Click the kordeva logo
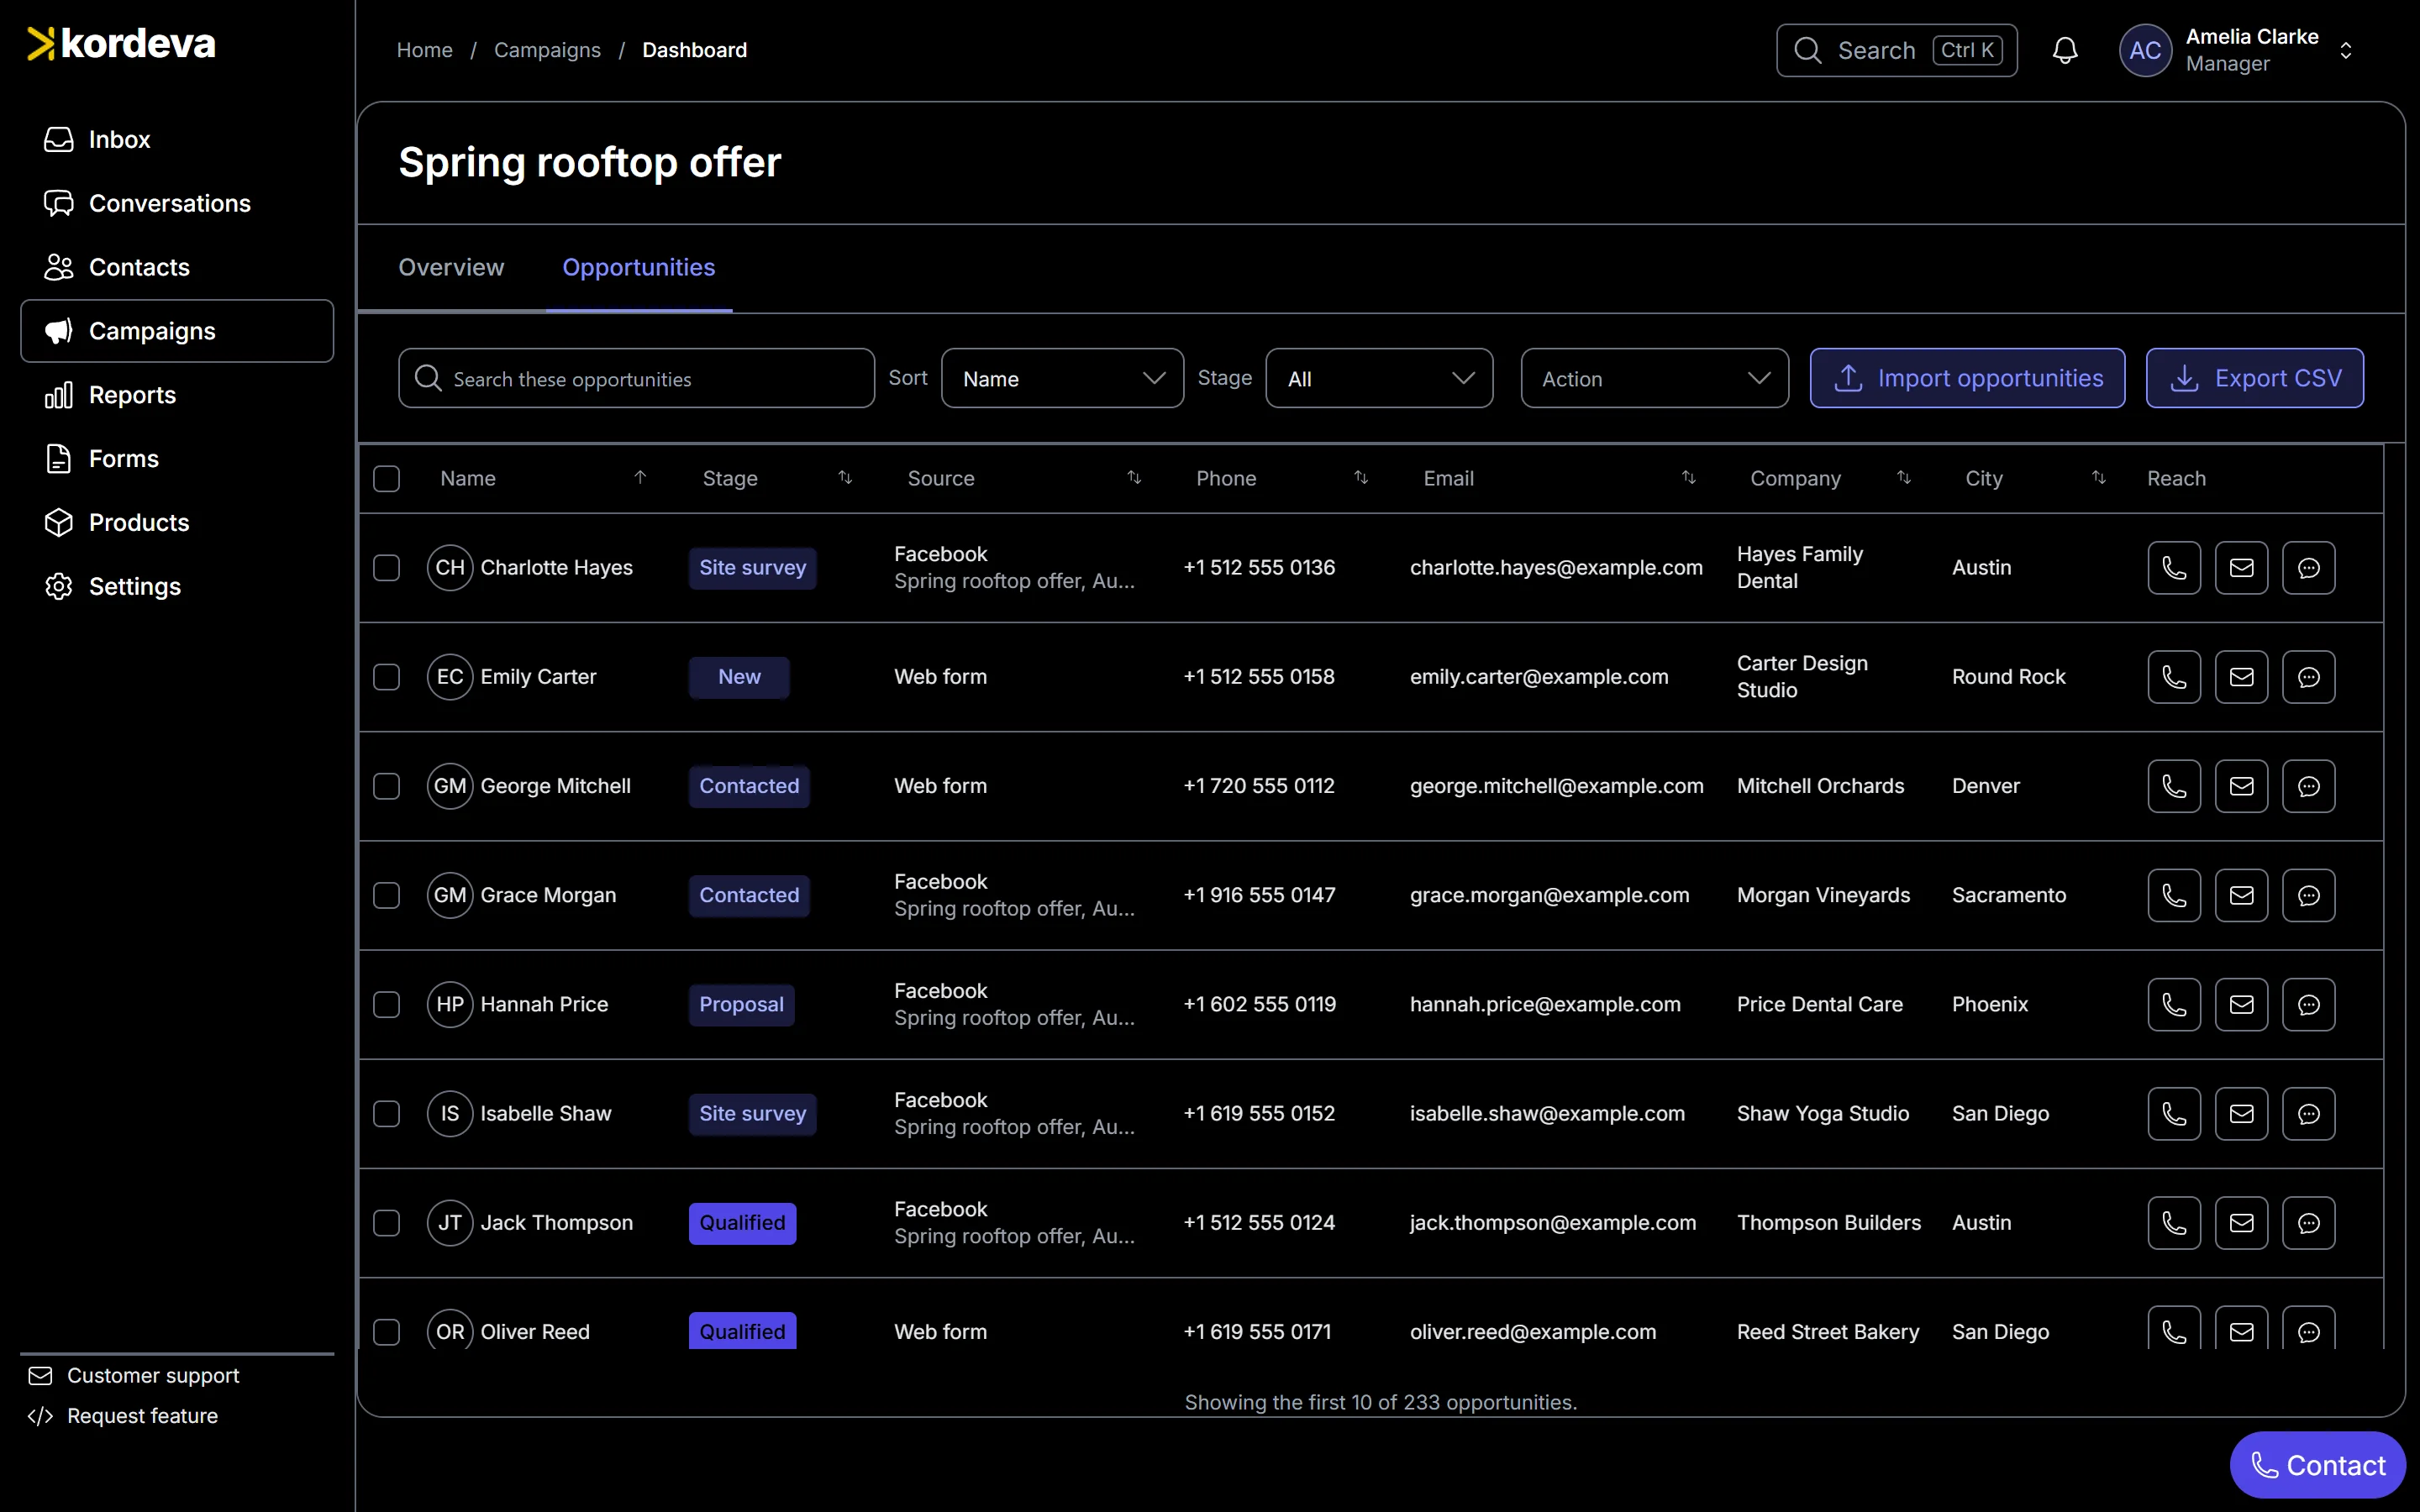The width and height of the screenshot is (2420, 1512). (x=121, y=44)
